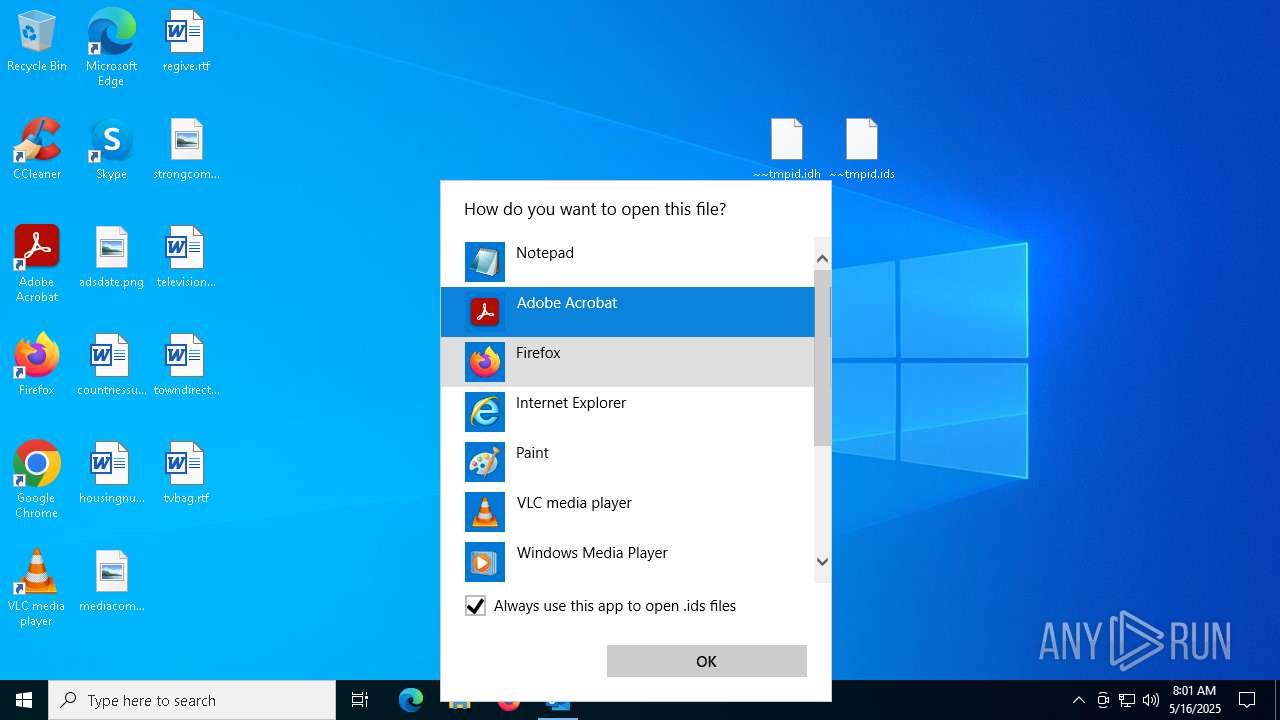The image size is (1280, 720).
Task: Select Internet Explorer in the dialog
Action: click(x=628, y=412)
